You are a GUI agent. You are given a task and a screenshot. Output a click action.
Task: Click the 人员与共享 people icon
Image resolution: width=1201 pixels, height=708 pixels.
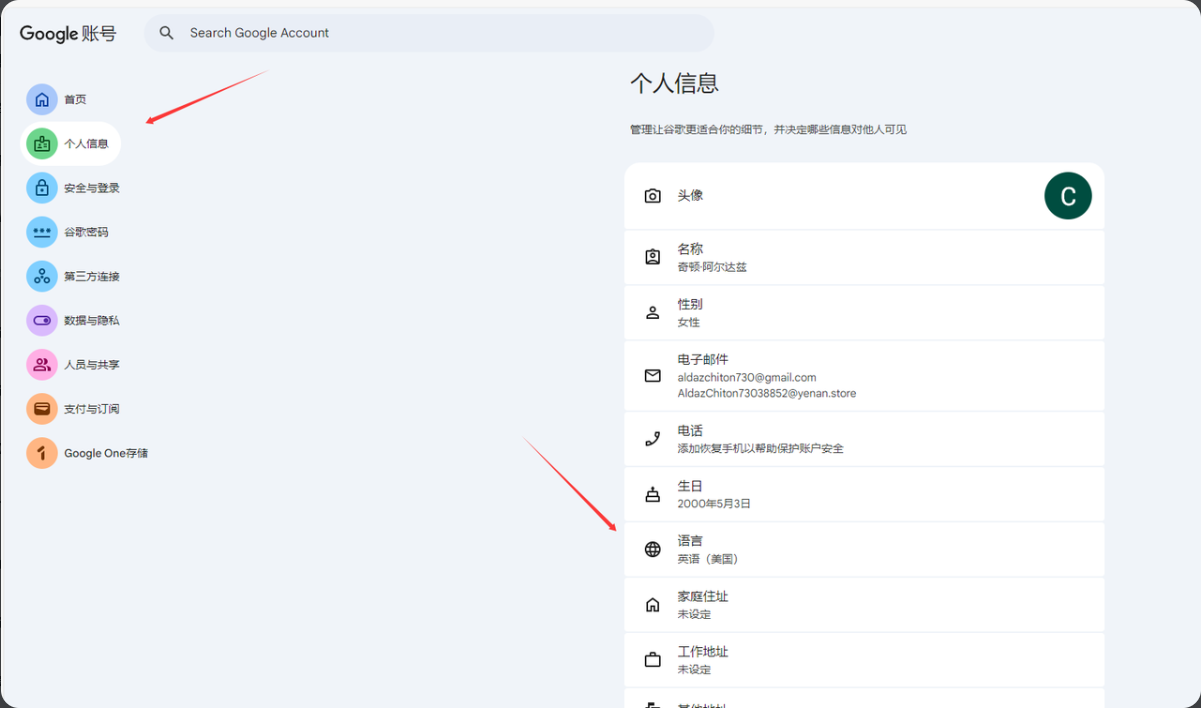coord(42,365)
